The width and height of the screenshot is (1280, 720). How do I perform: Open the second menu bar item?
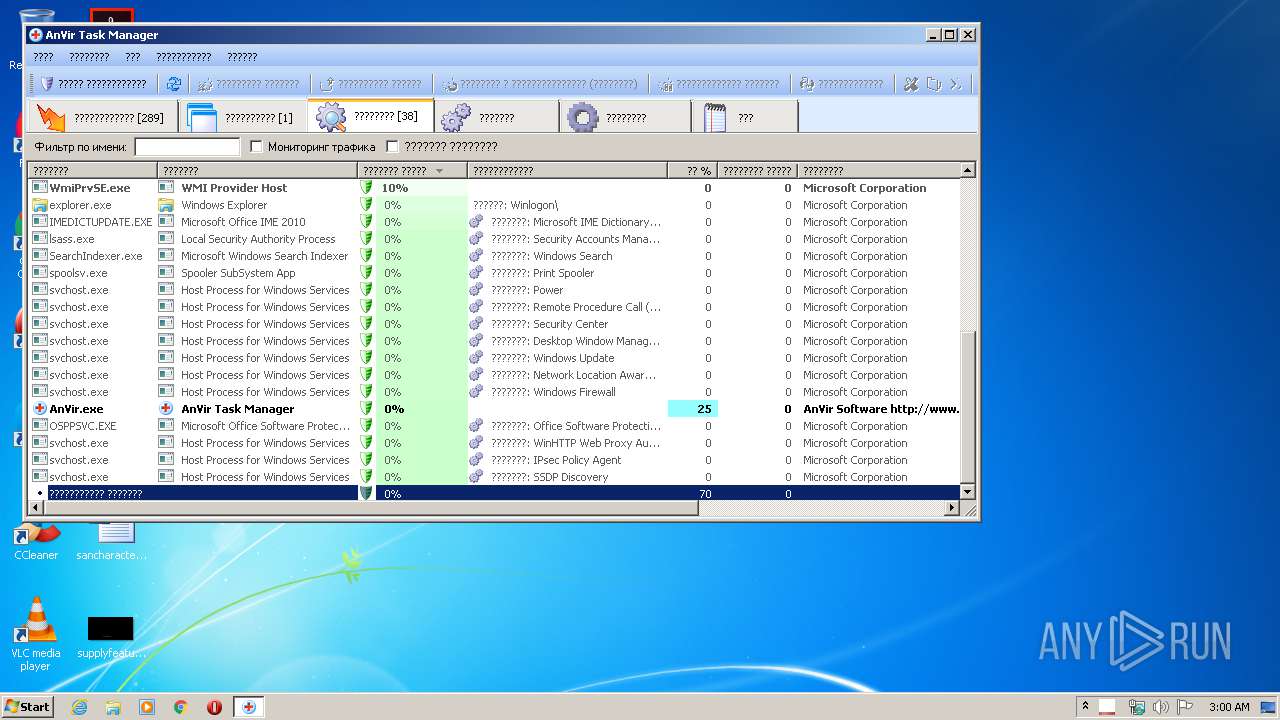pyautogui.click(x=89, y=57)
